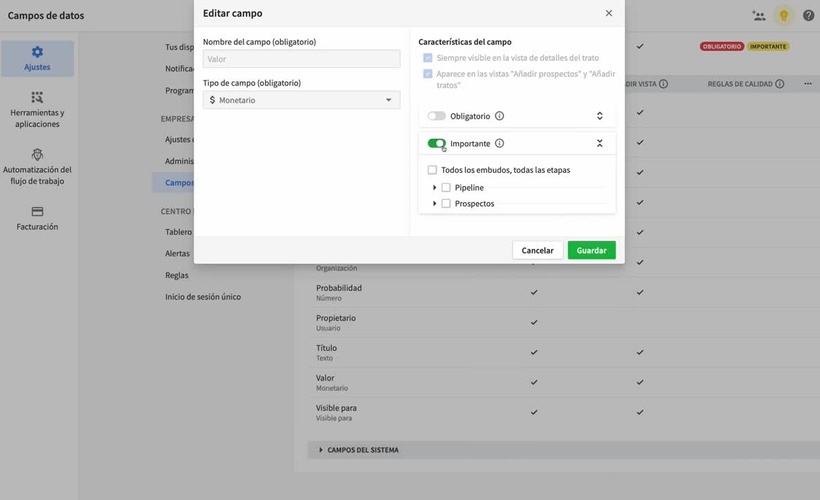Enable the Obligatorio toggle
The image size is (820, 500).
click(436, 116)
